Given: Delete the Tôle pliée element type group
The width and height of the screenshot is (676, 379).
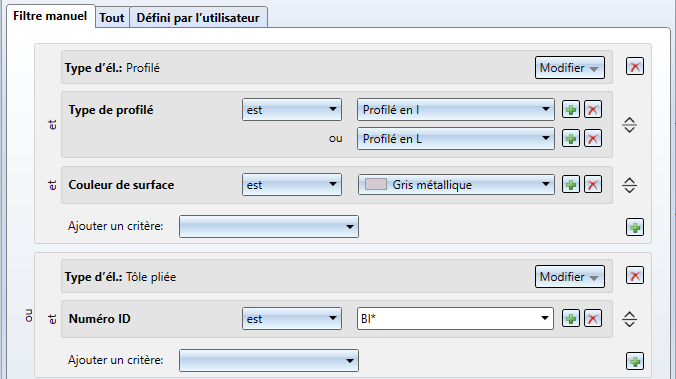Looking at the screenshot, I should (635, 276).
